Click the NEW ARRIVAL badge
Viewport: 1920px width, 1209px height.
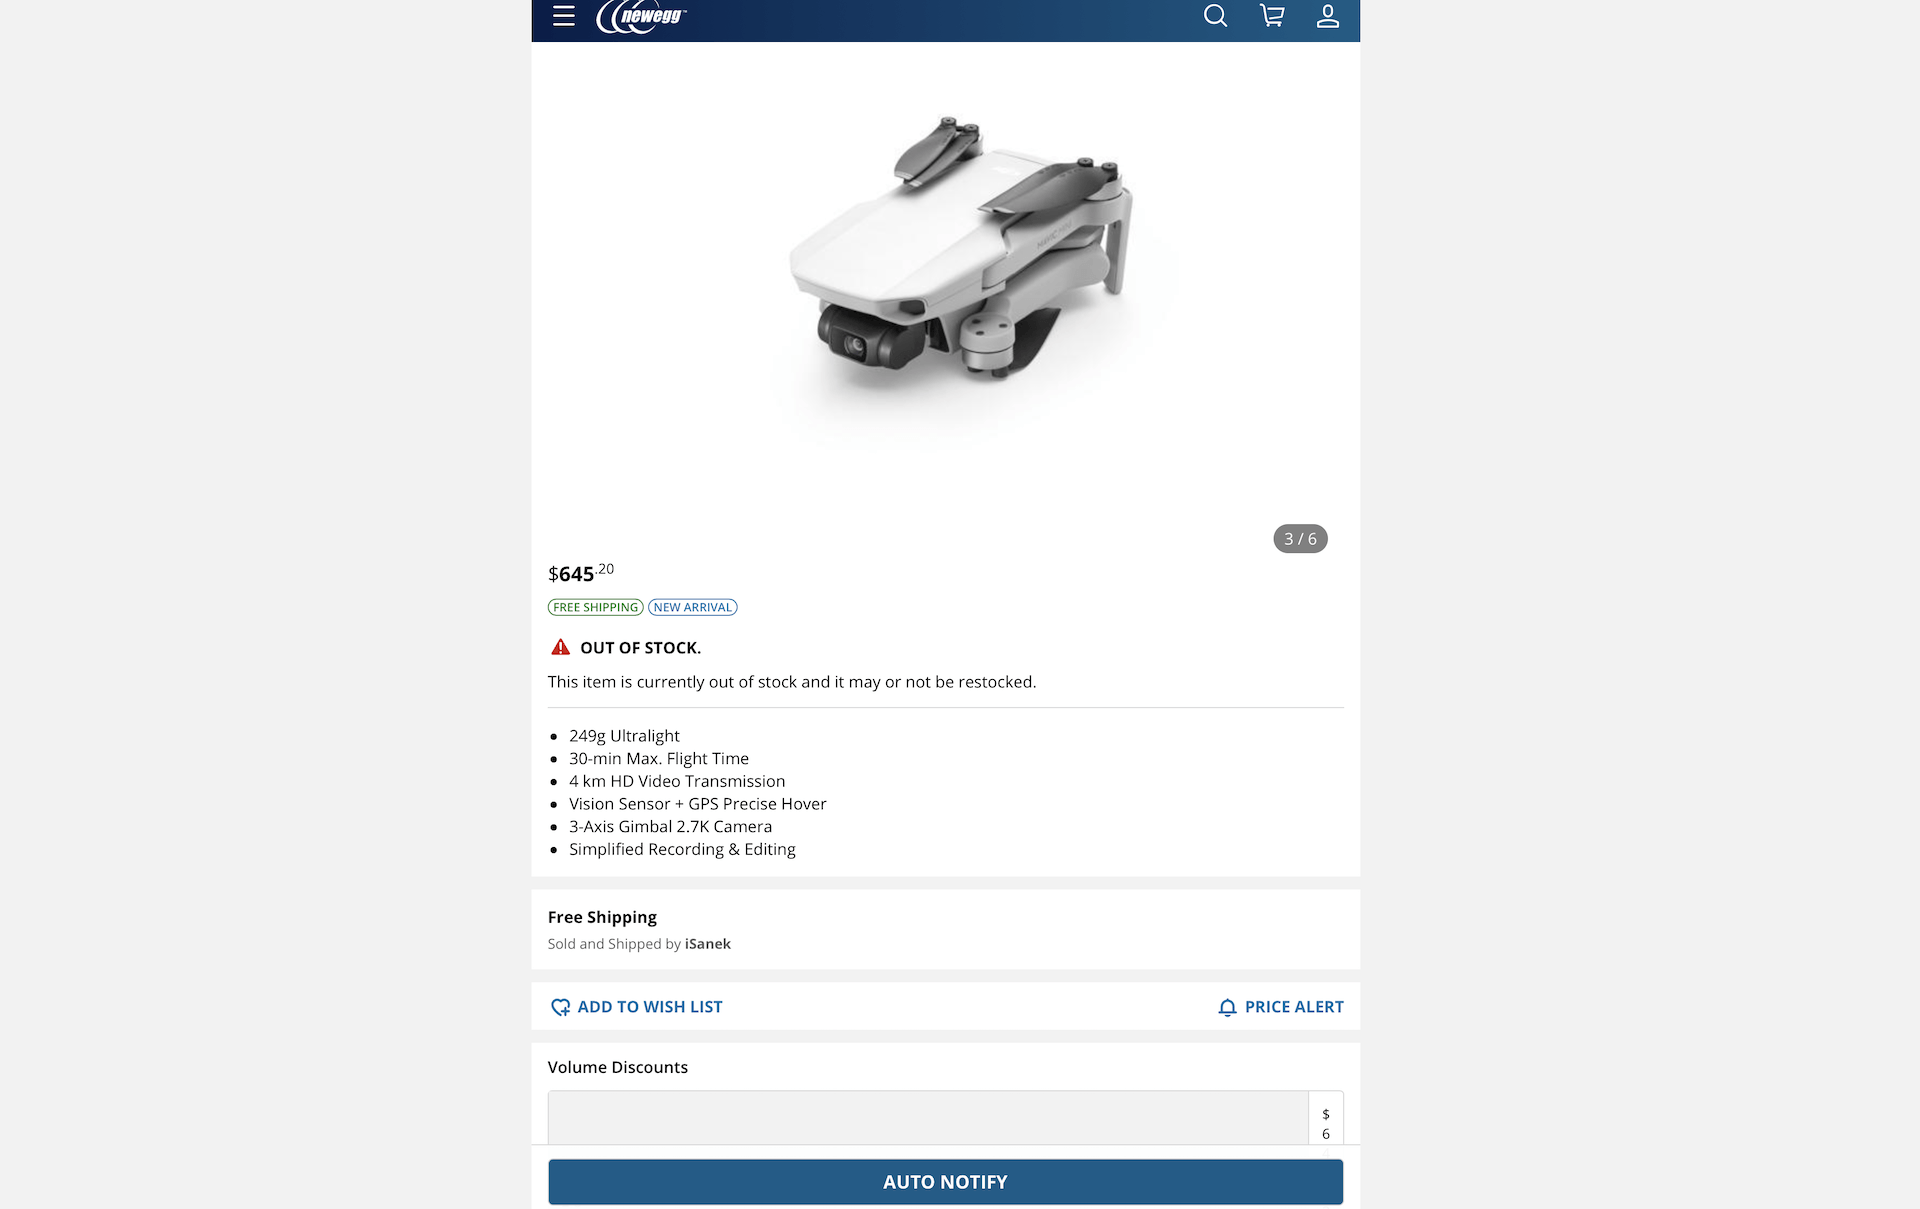(x=692, y=607)
